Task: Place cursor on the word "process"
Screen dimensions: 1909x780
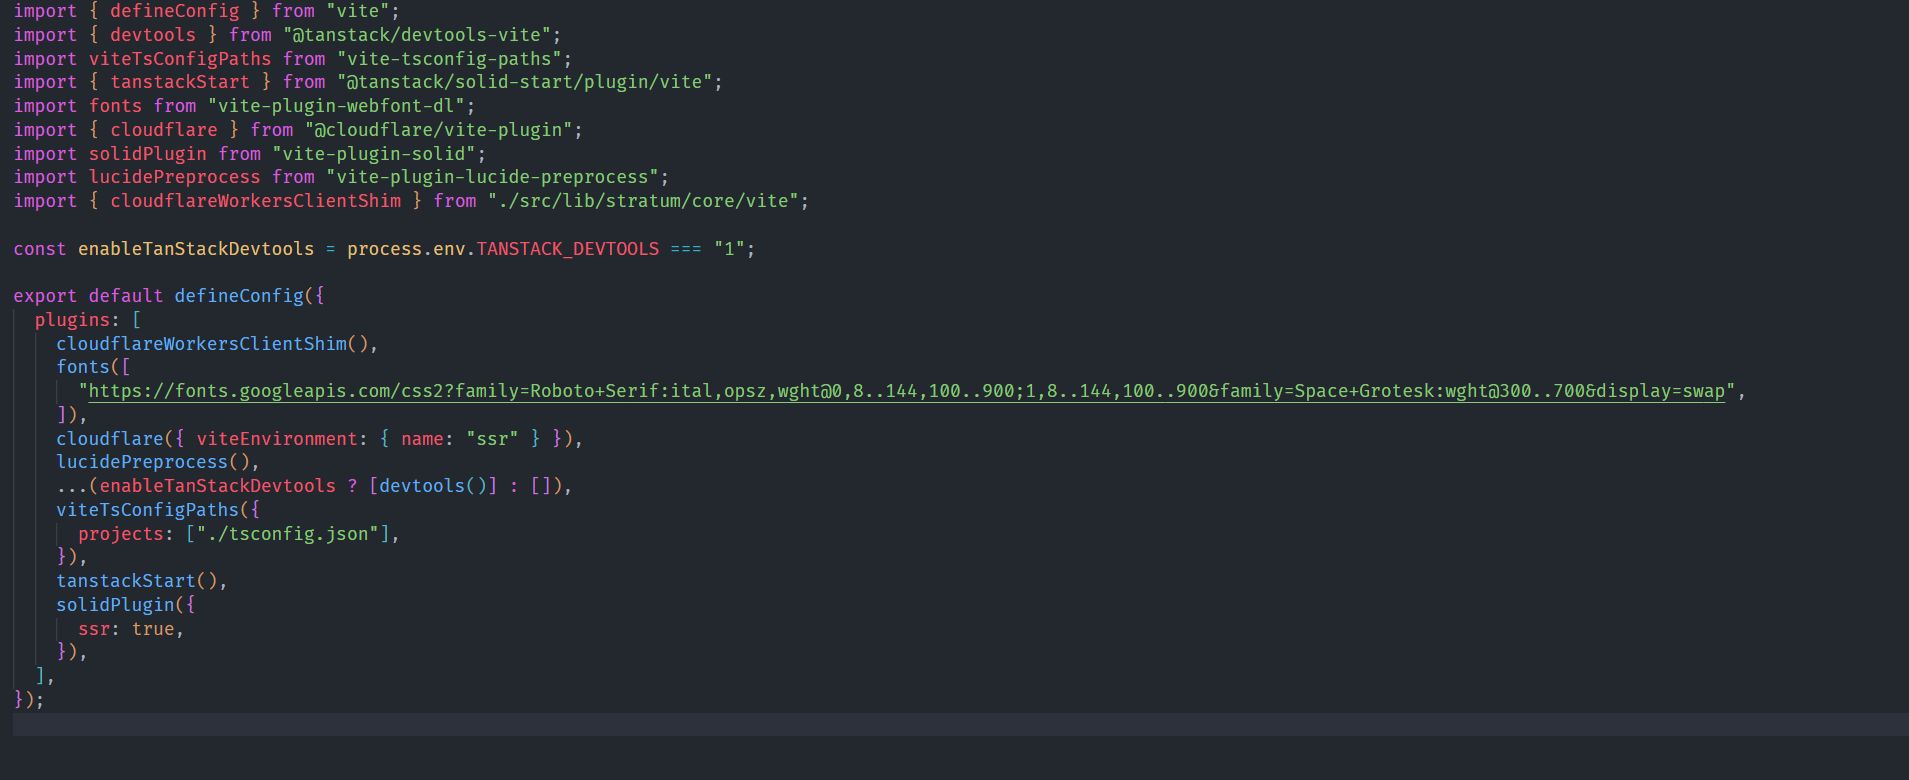Action: click(385, 249)
